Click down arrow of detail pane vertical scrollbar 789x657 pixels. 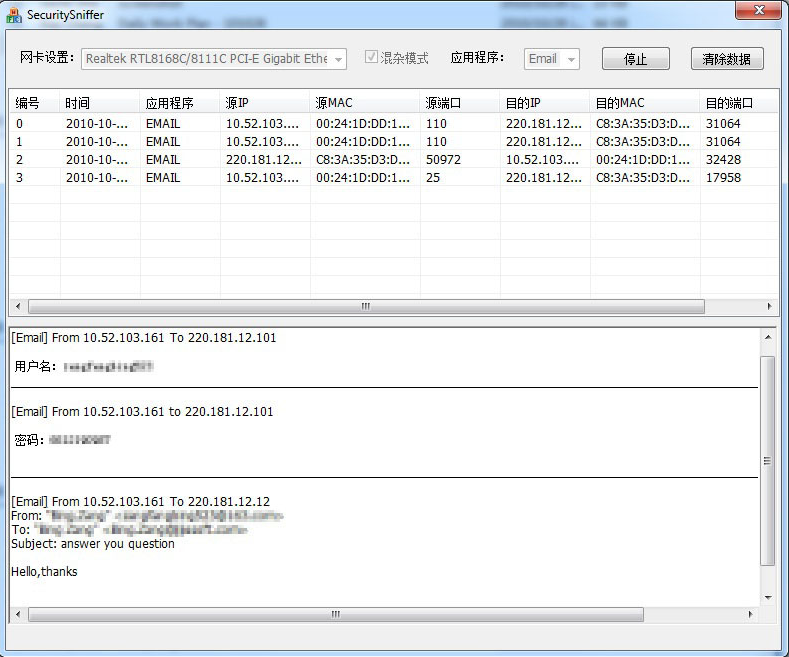coord(768,597)
